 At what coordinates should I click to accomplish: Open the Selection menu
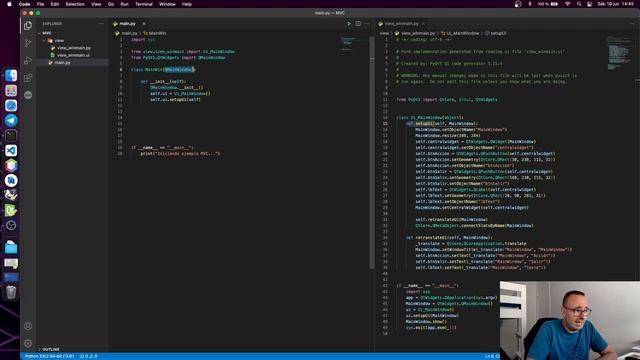(x=75, y=4)
